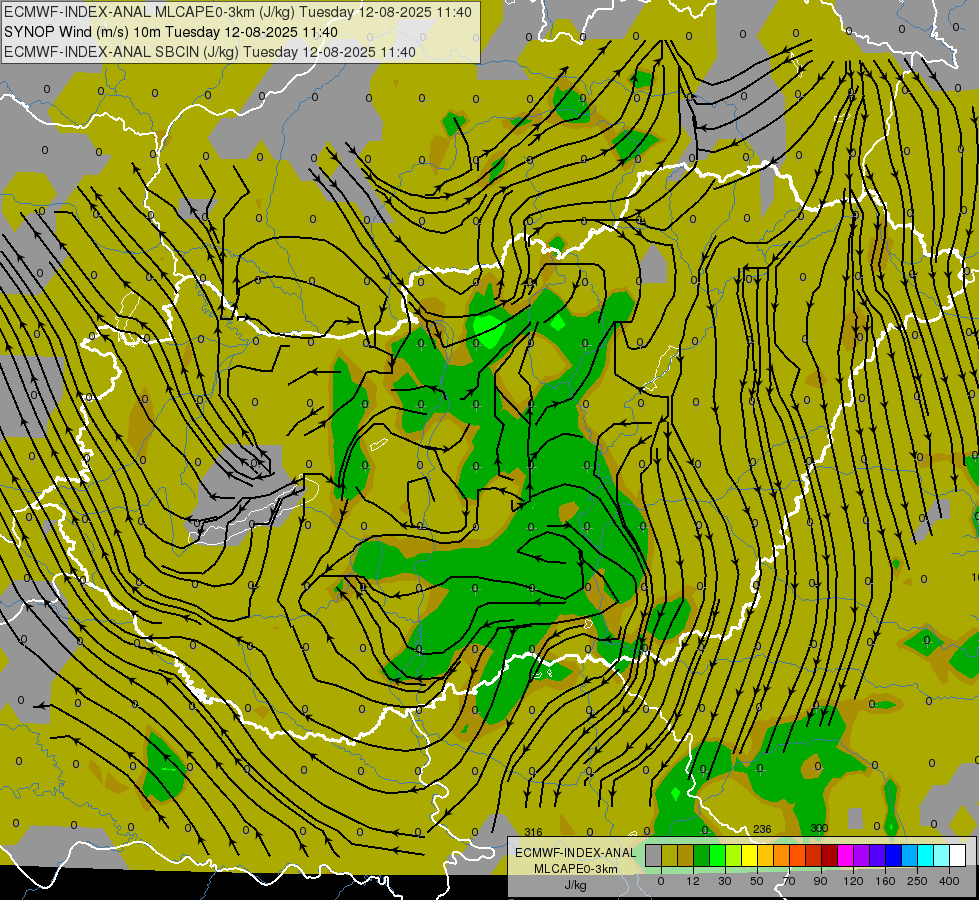Viewport: 979px width, 900px height.
Task: Click the ECMWF-INDEX-ANAL legend label
Action: point(576,853)
